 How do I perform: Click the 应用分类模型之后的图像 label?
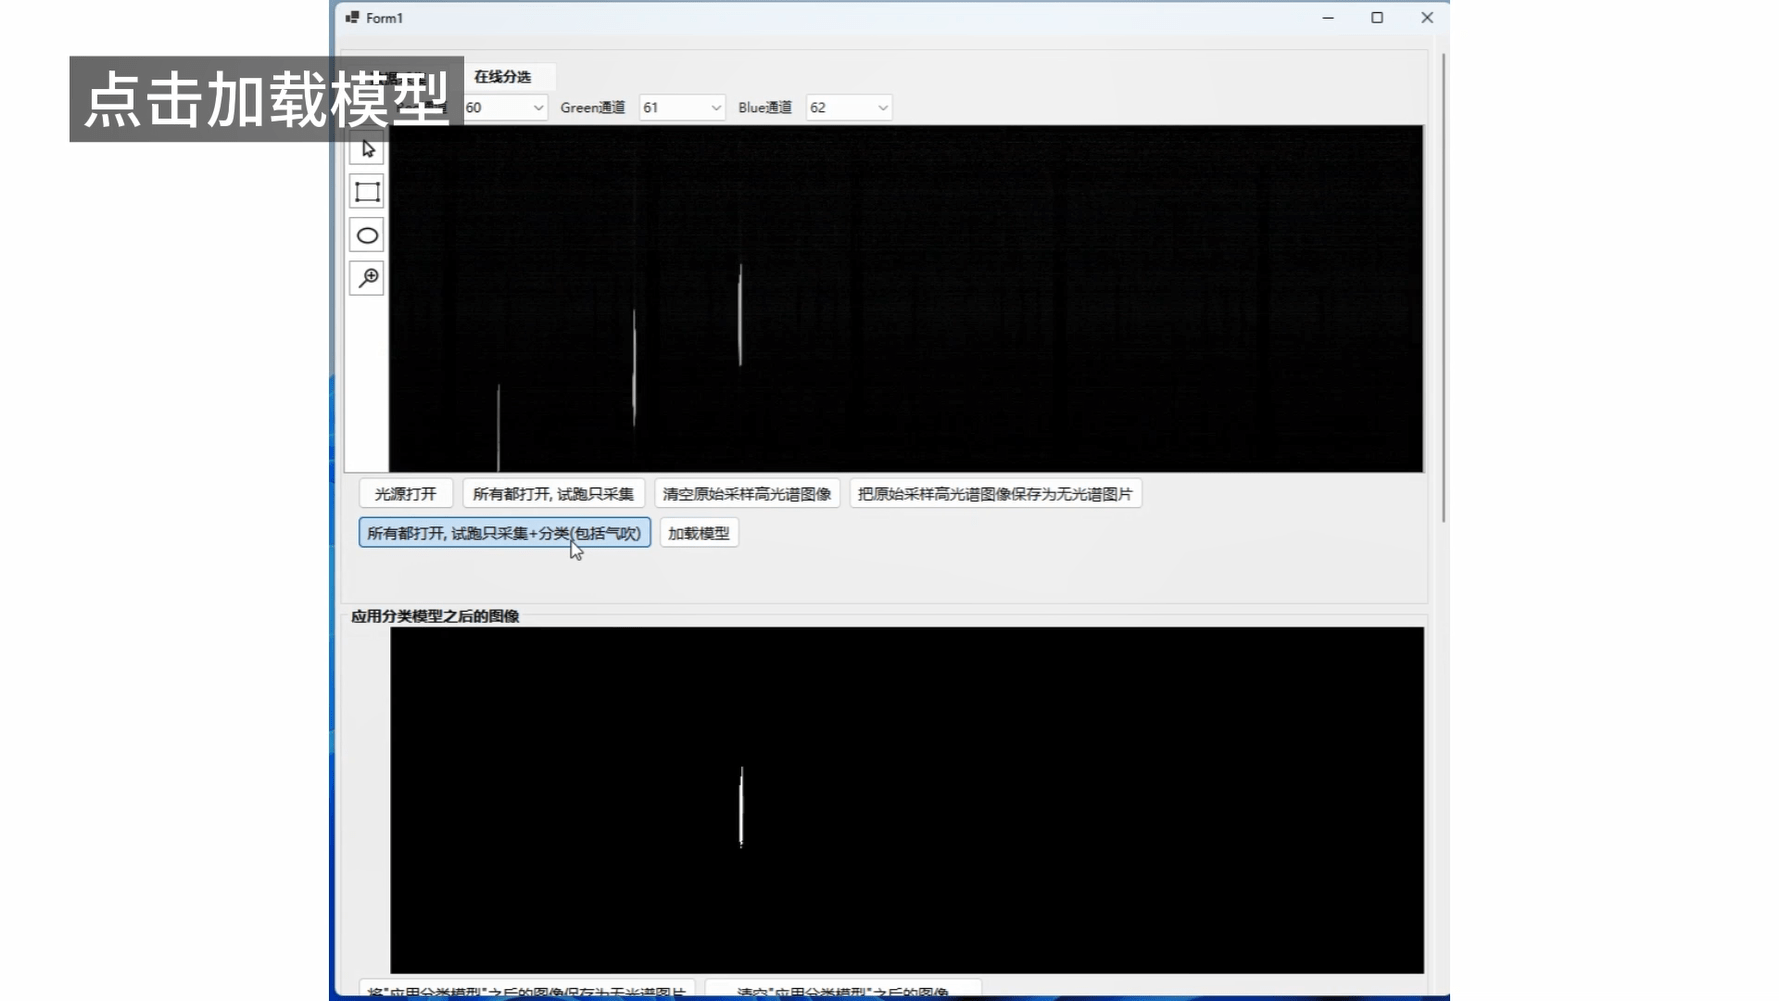(435, 616)
